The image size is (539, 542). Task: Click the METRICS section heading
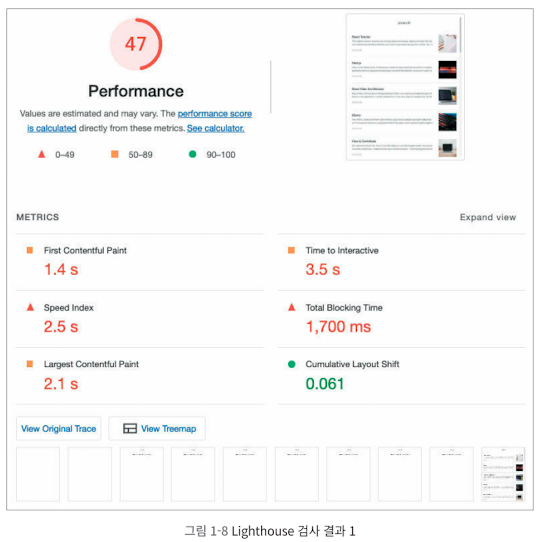click(38, 217)
